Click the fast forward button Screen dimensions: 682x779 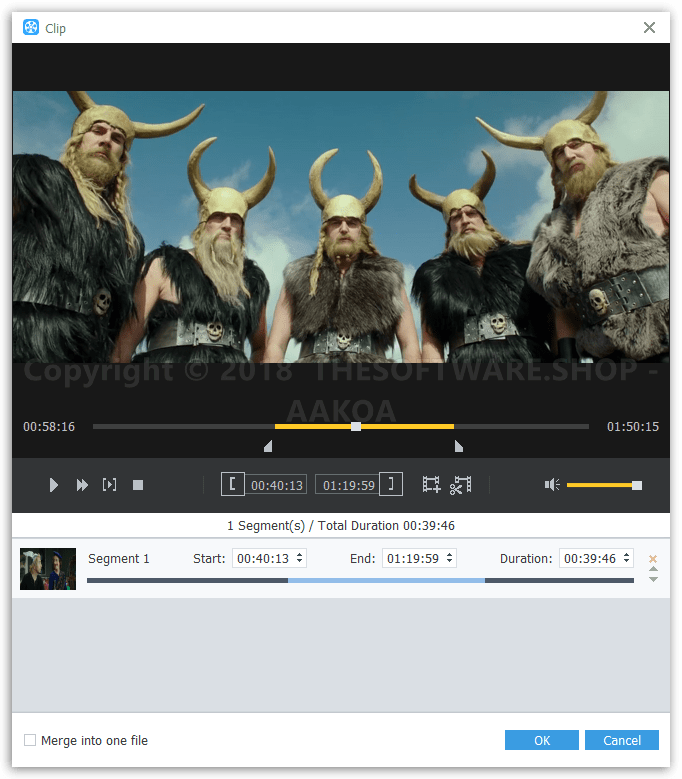coord(82,485)
